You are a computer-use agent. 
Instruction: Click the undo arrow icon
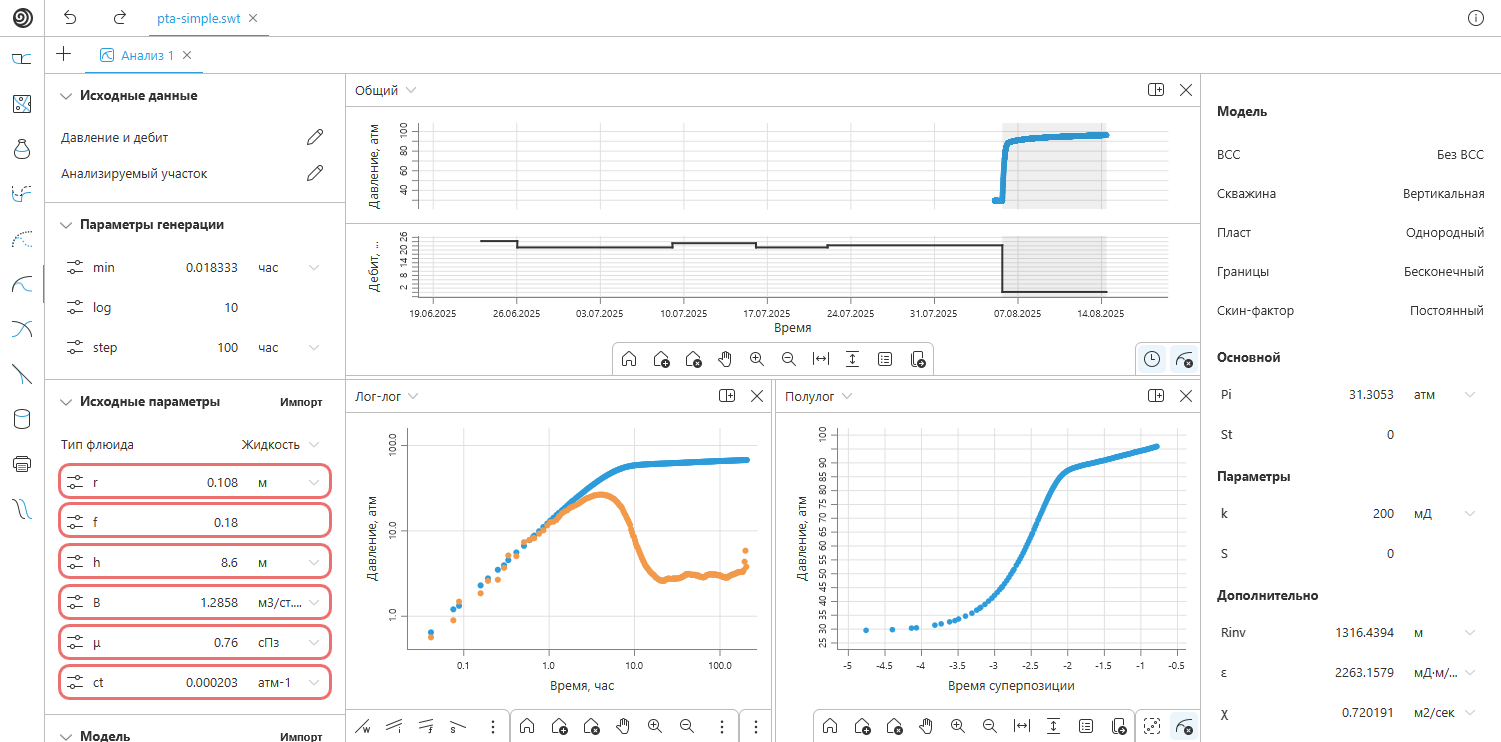click(x=69, y=18)
